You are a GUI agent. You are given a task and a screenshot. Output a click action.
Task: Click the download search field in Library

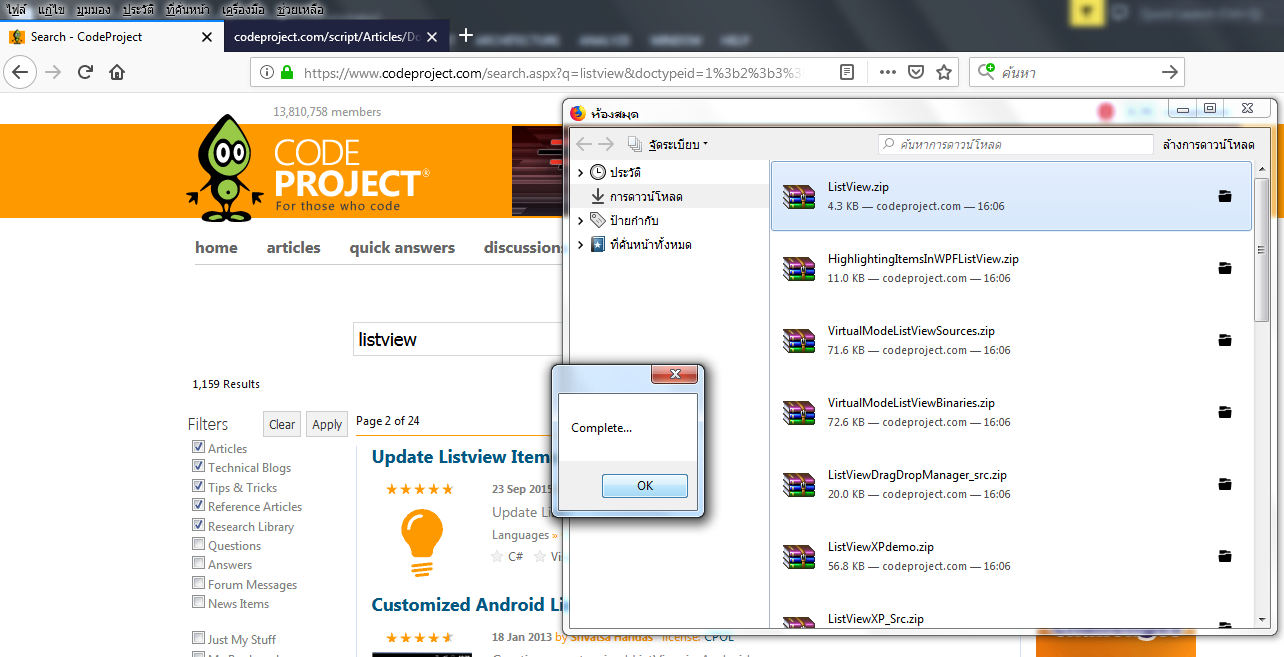point(1016,144)
